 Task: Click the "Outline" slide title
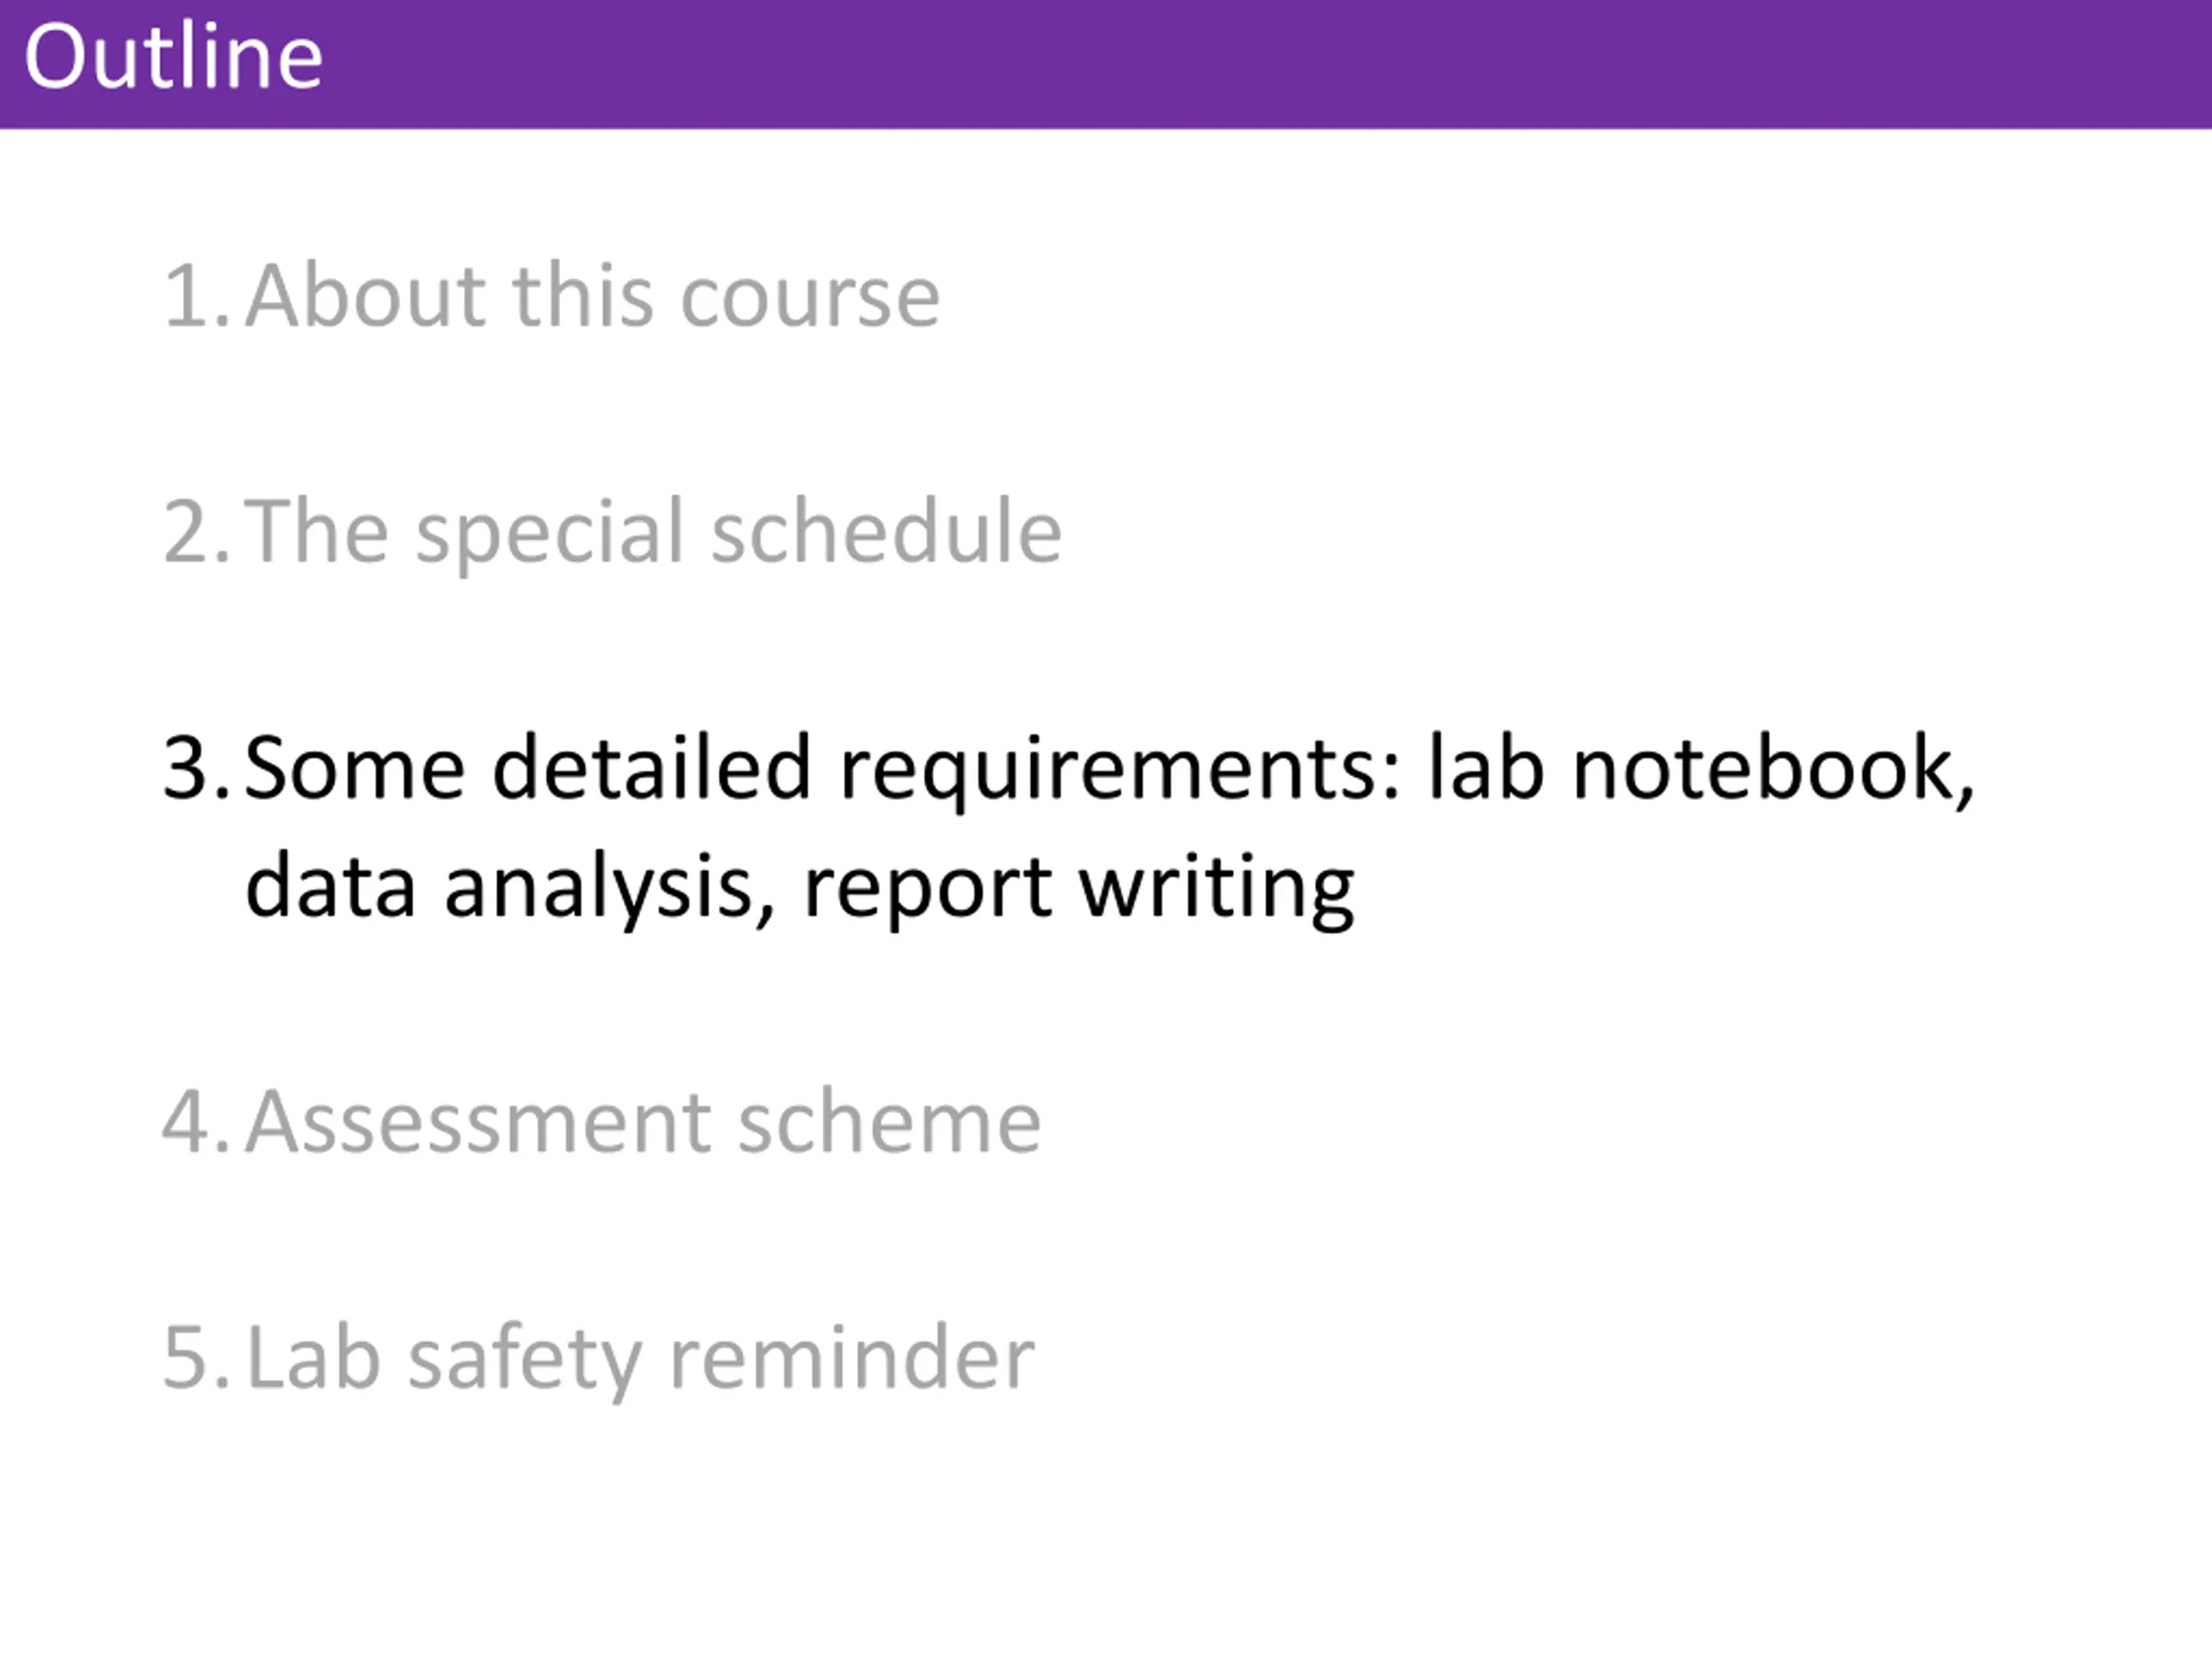tap(173, 56)
